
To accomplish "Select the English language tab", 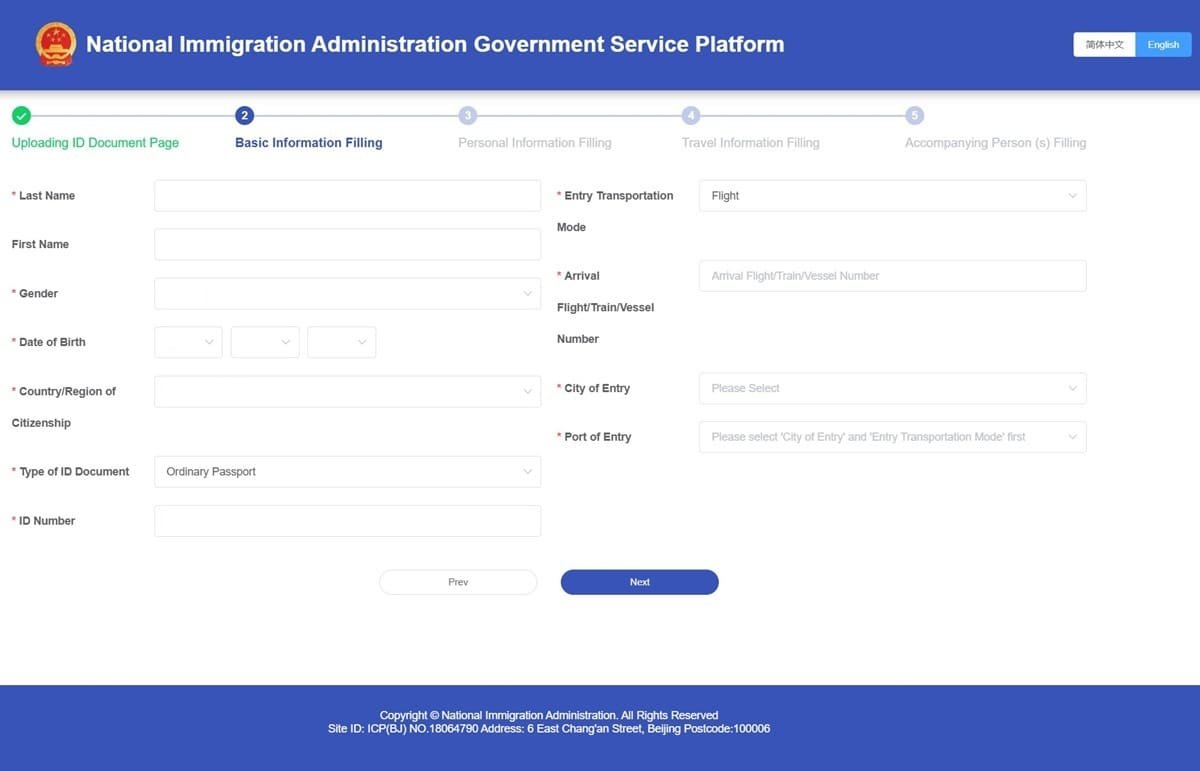I will click(x=1163, y=44).
